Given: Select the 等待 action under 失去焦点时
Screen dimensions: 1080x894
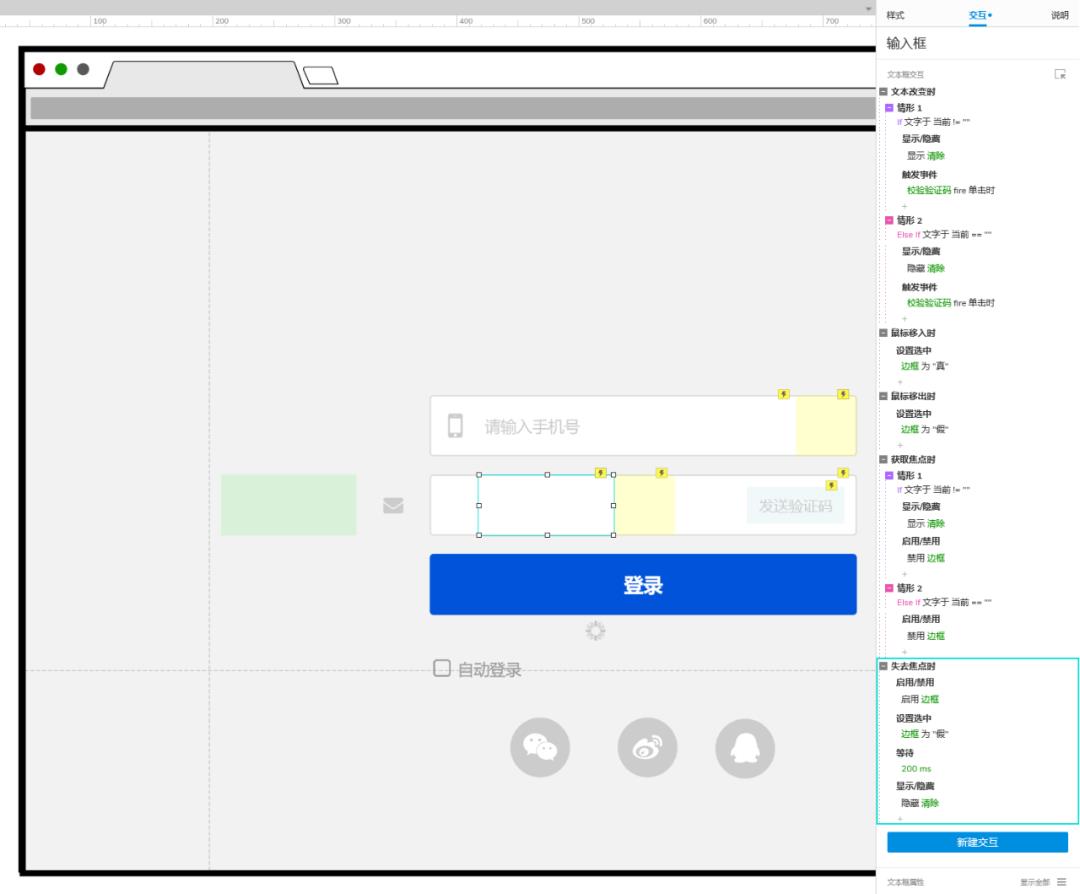Looking at the screenshot, I should click(904, 753).
